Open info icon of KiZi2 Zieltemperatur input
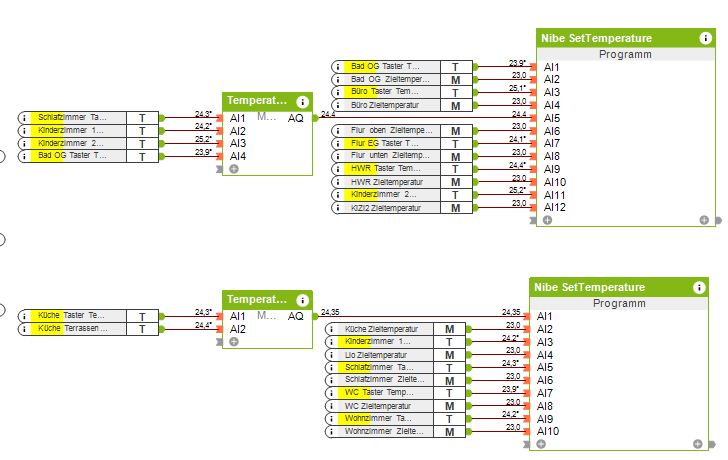The width and height of the screenshot is (728, 460). (338, 208)
